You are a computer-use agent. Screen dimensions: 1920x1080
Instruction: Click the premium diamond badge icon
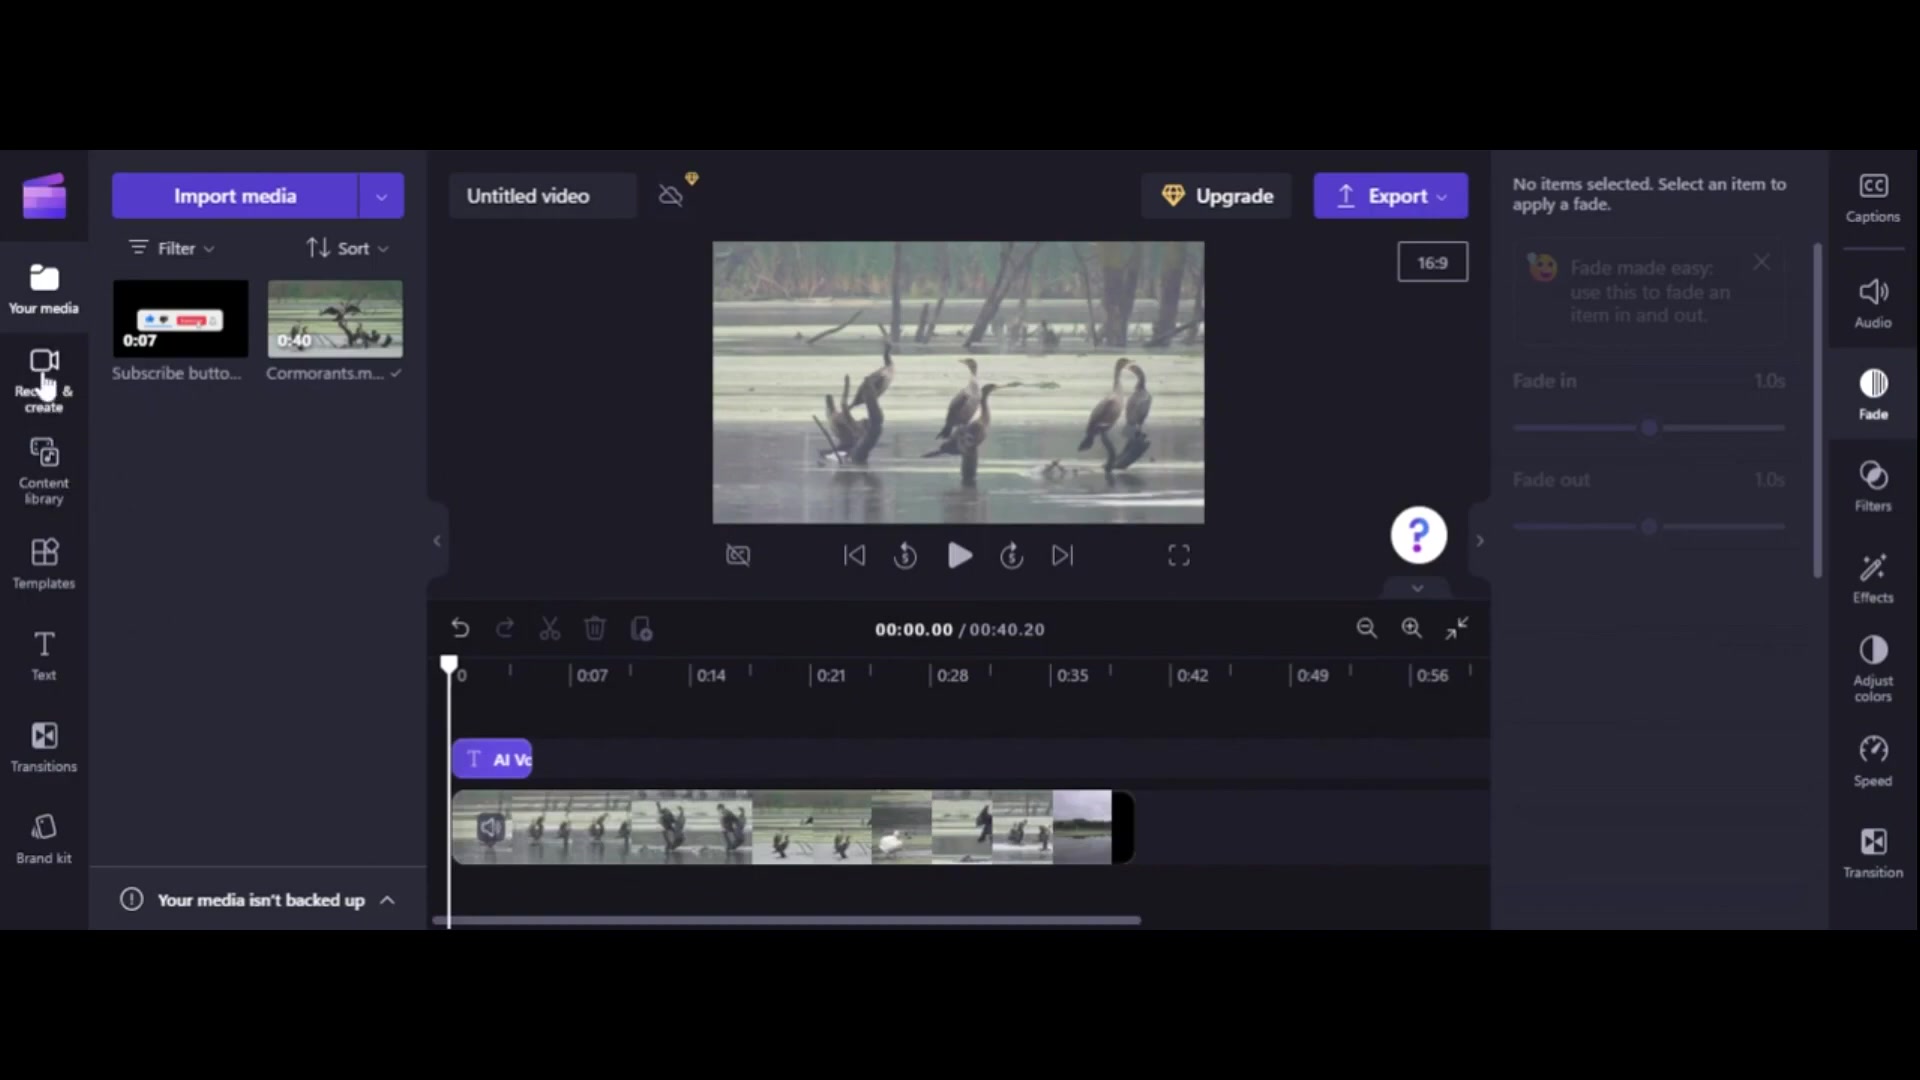point(692,178)
